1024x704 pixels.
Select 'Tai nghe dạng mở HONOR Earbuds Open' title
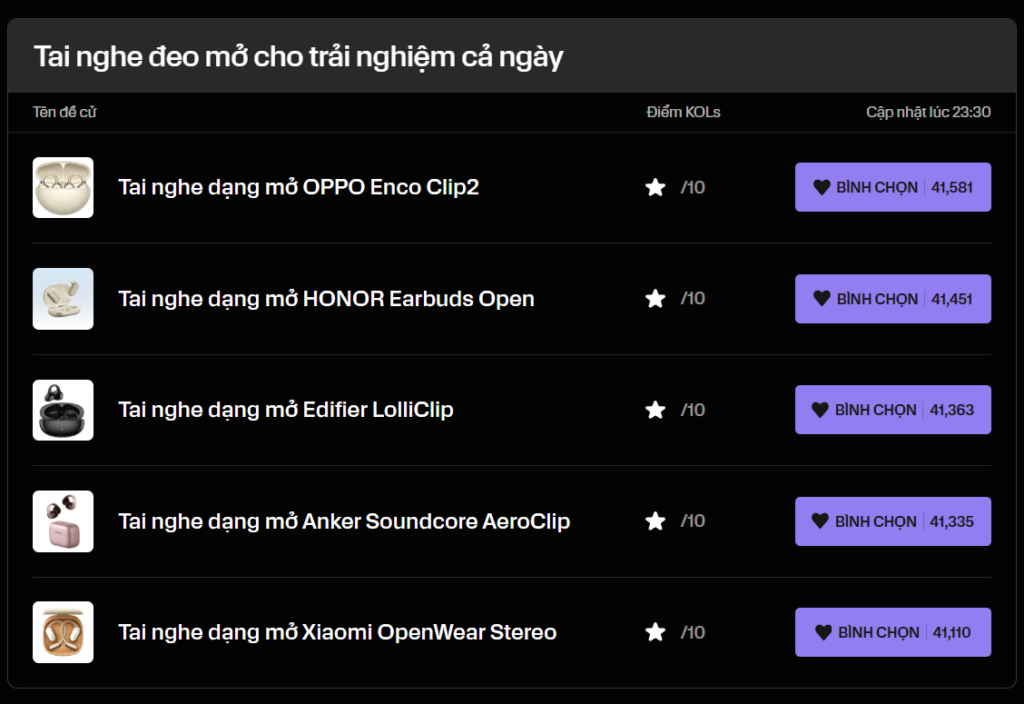326,299
